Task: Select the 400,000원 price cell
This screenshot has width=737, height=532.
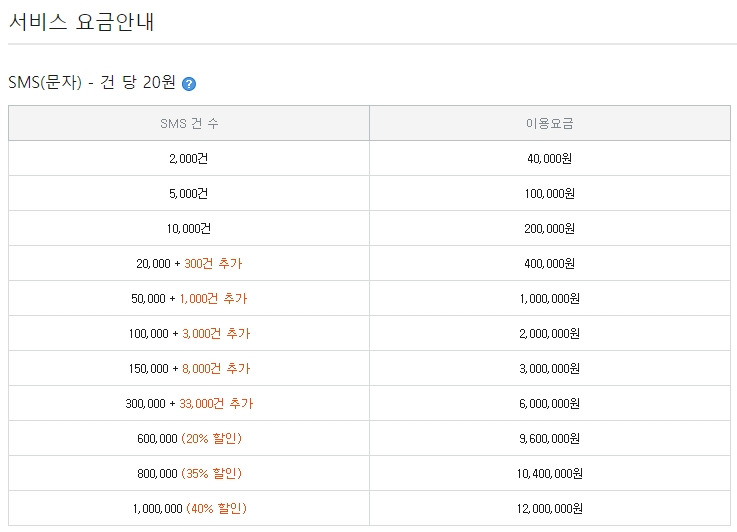Action: (x=549, y=263)
